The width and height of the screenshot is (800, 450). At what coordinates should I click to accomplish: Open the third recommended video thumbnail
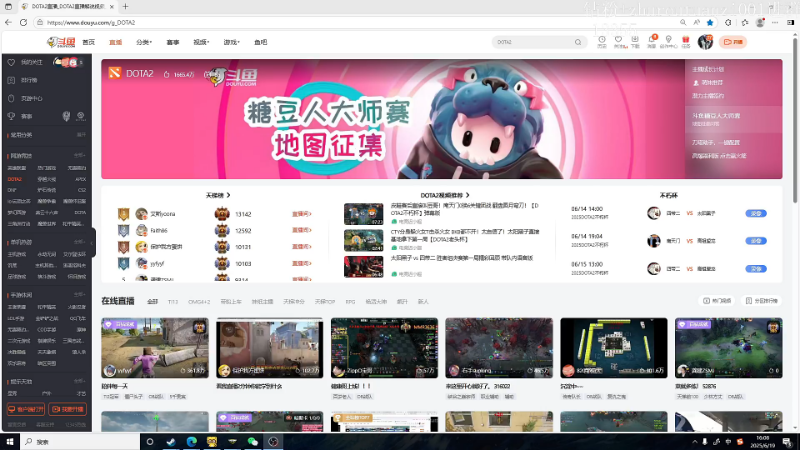[363, 267]
